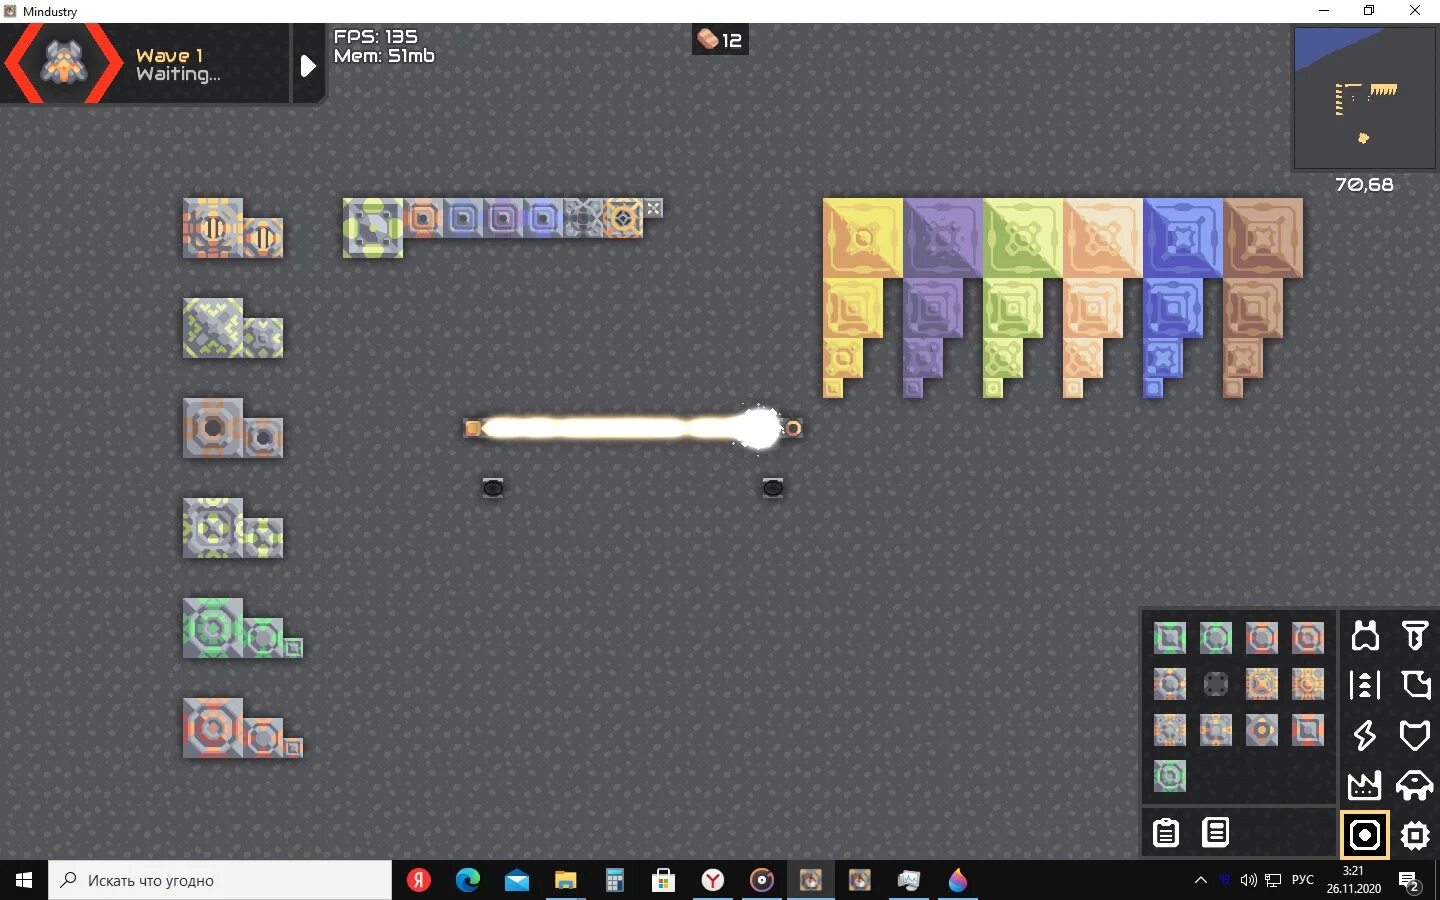1440x900 pixels.
Task: Select the large orange striped-core building on left
Action: (213, 228)
